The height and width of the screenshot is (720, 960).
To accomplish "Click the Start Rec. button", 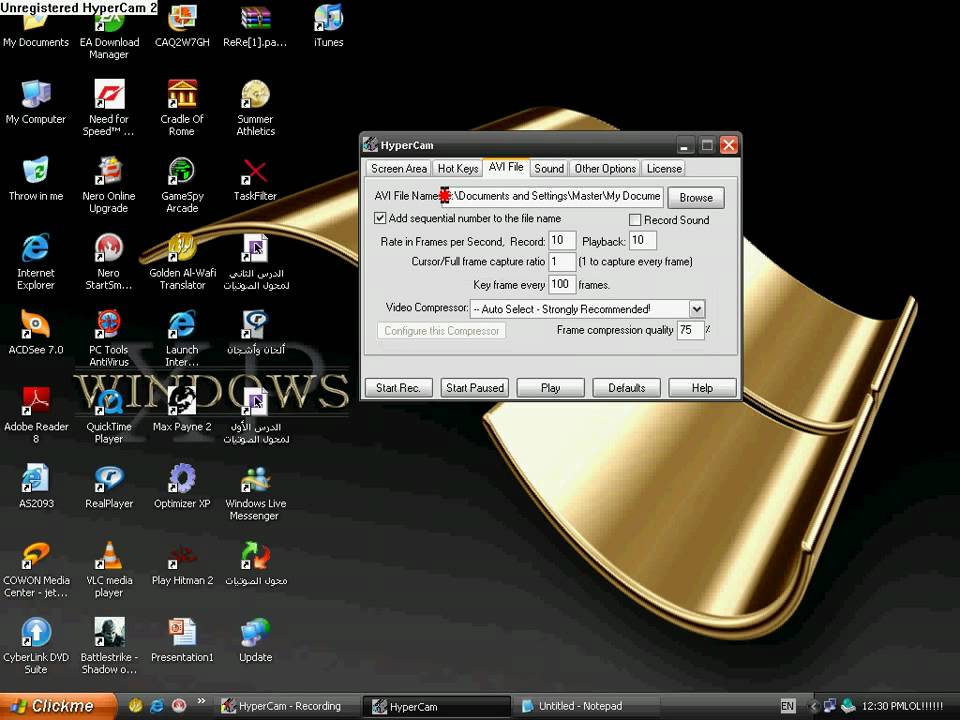I will [399, 388].
